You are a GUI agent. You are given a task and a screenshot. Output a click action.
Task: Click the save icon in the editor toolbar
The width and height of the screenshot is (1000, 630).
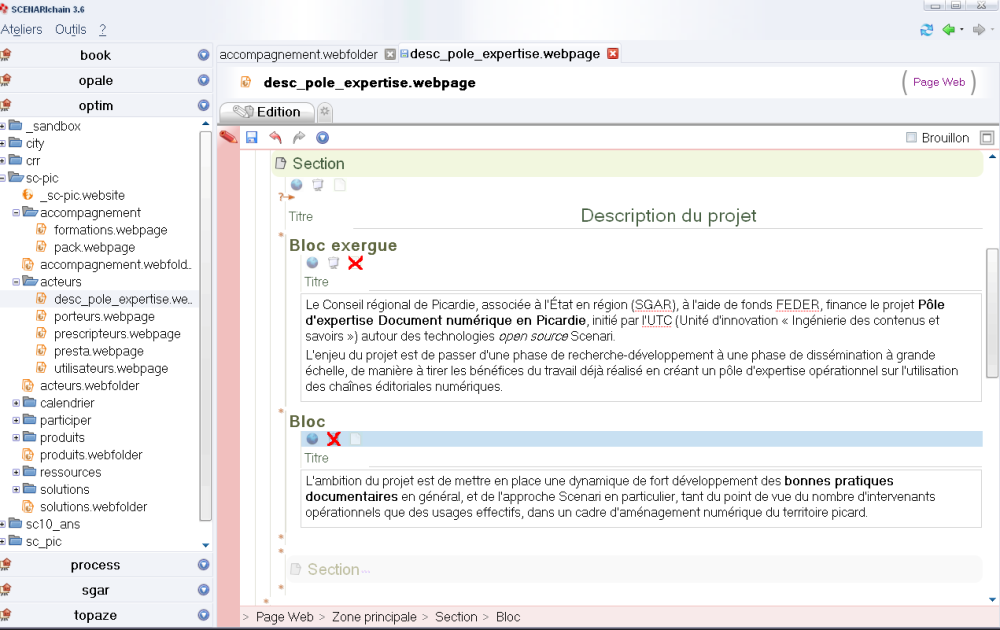[252, 138]
